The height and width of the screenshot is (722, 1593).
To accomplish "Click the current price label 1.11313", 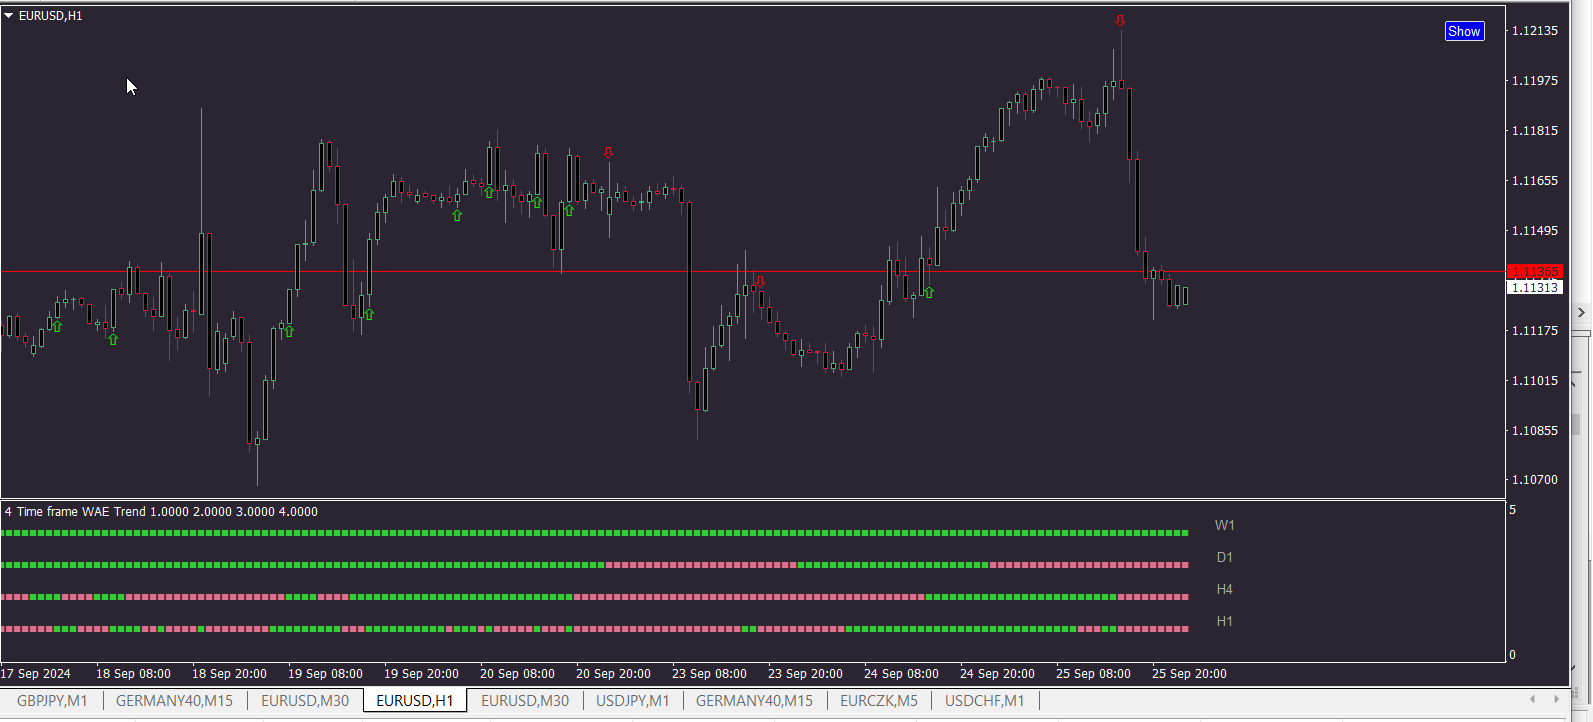I will tap(1534, 287).
